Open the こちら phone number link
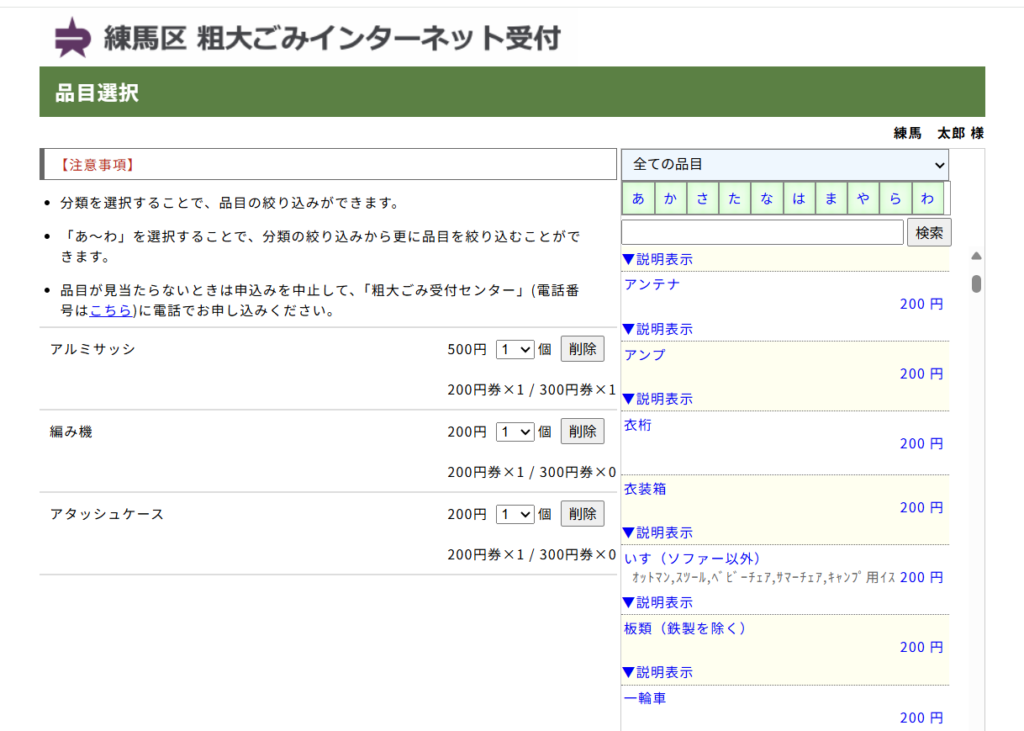Screen dimensions: 1024x731 click(110, 310)
